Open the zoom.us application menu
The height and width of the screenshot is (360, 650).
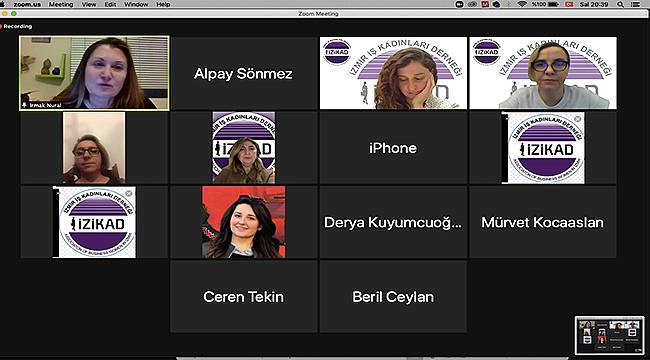pos(27,4)
